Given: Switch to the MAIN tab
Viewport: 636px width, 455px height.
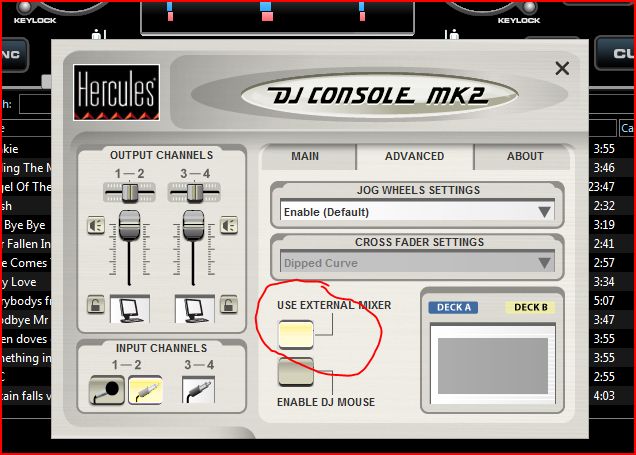Looking at the screenshot, I should coord(309,156).
